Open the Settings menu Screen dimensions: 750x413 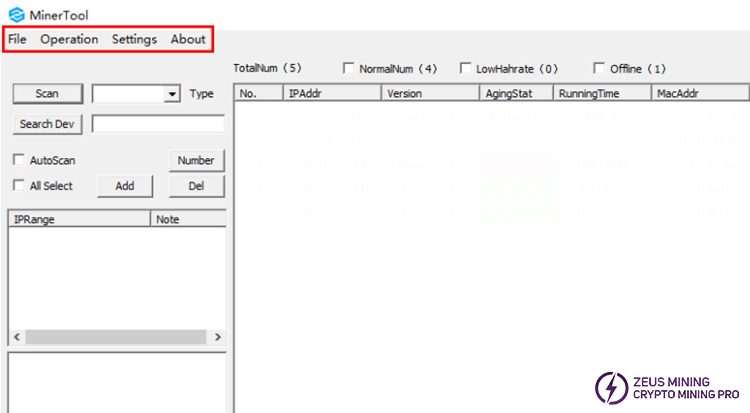point(134,39)
